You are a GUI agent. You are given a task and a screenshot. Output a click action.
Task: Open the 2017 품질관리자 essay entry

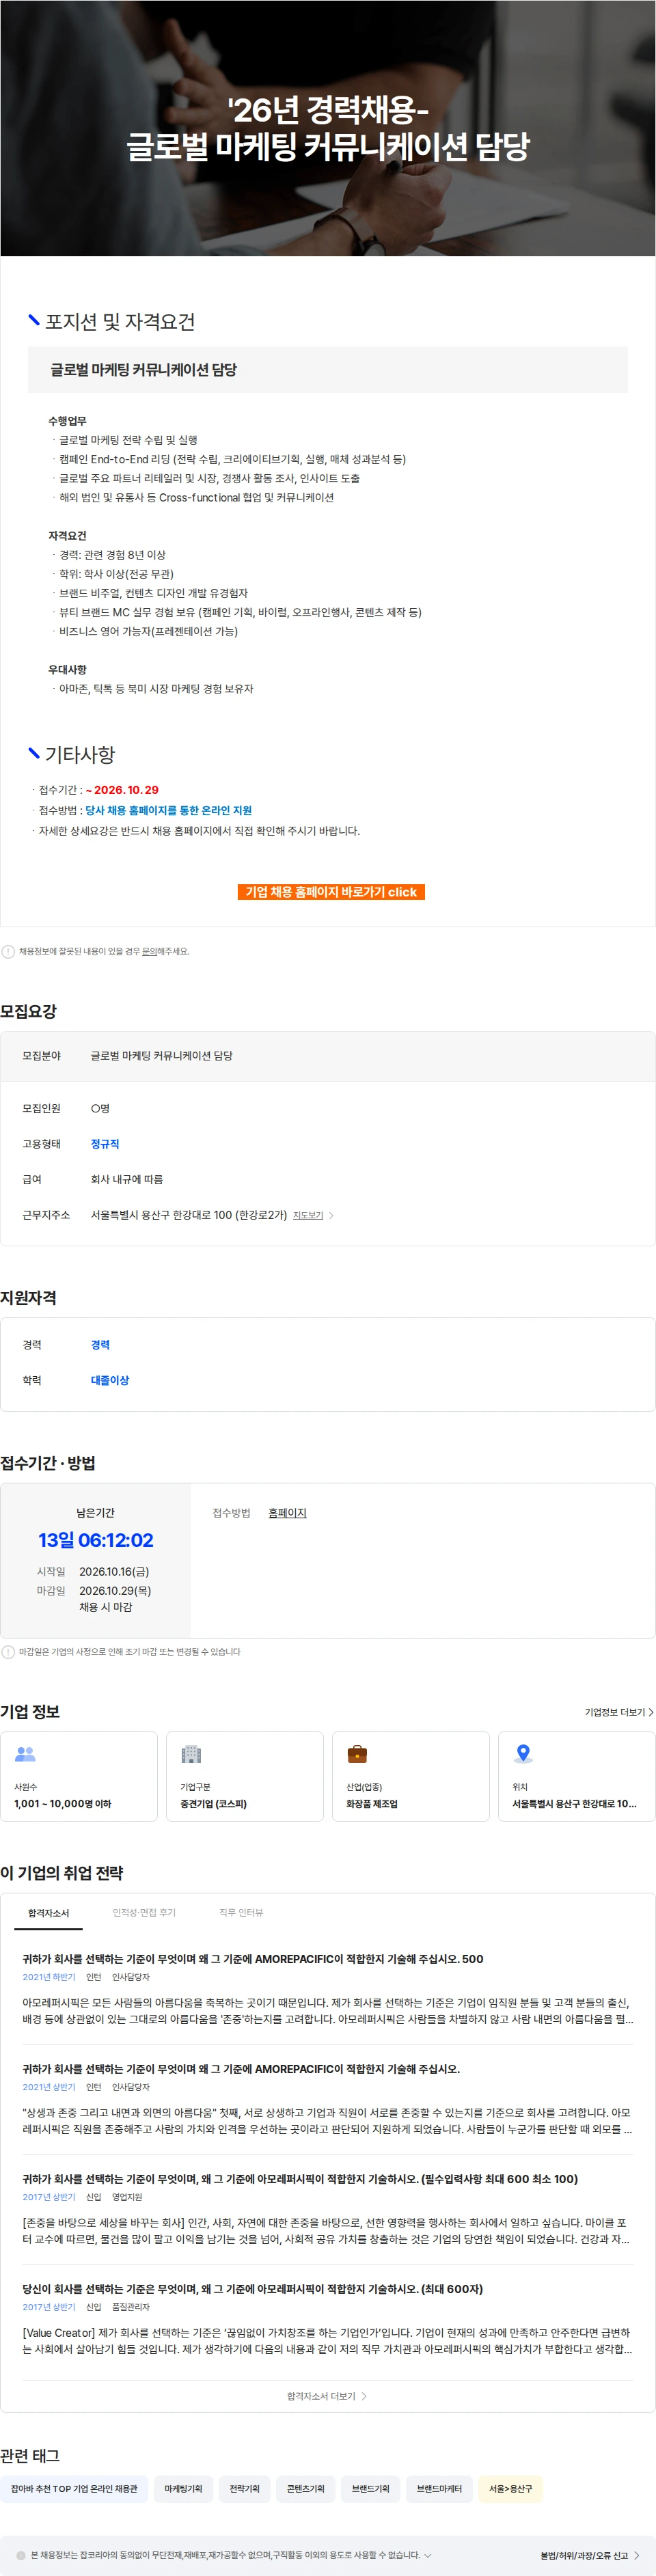click(252, 2288)
